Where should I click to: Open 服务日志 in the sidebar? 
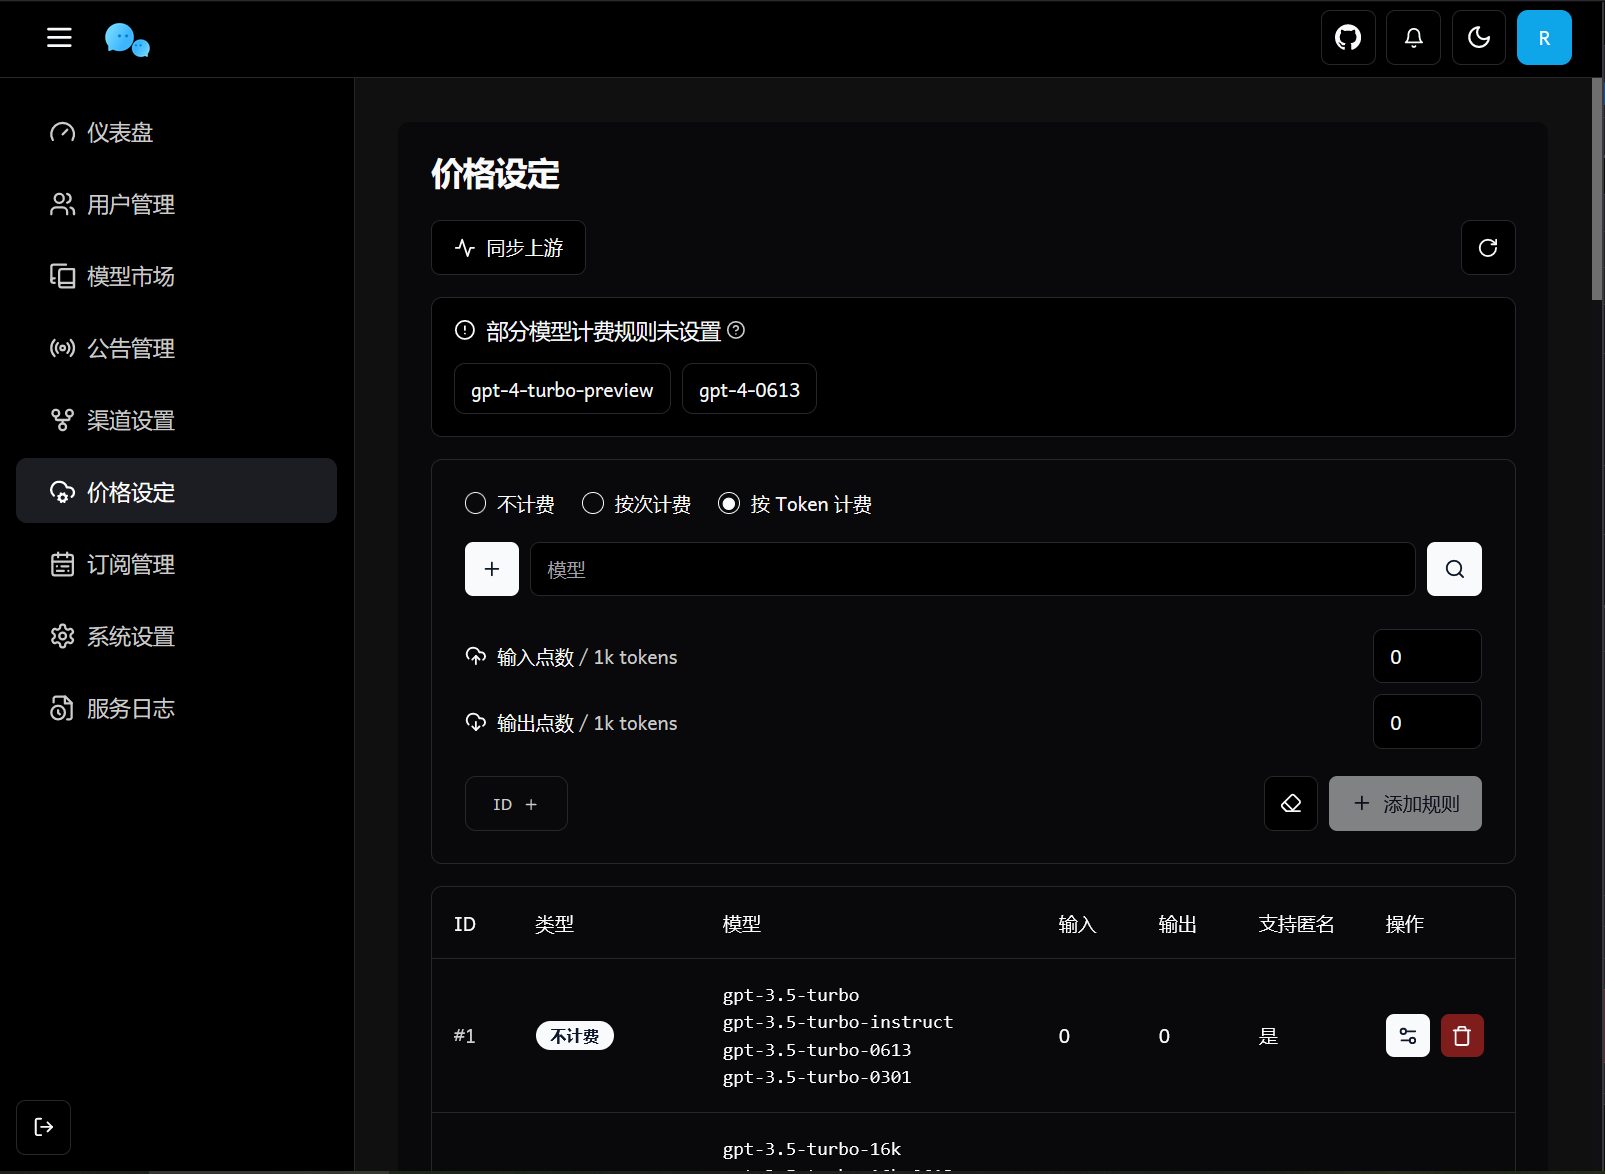(176, 708)
